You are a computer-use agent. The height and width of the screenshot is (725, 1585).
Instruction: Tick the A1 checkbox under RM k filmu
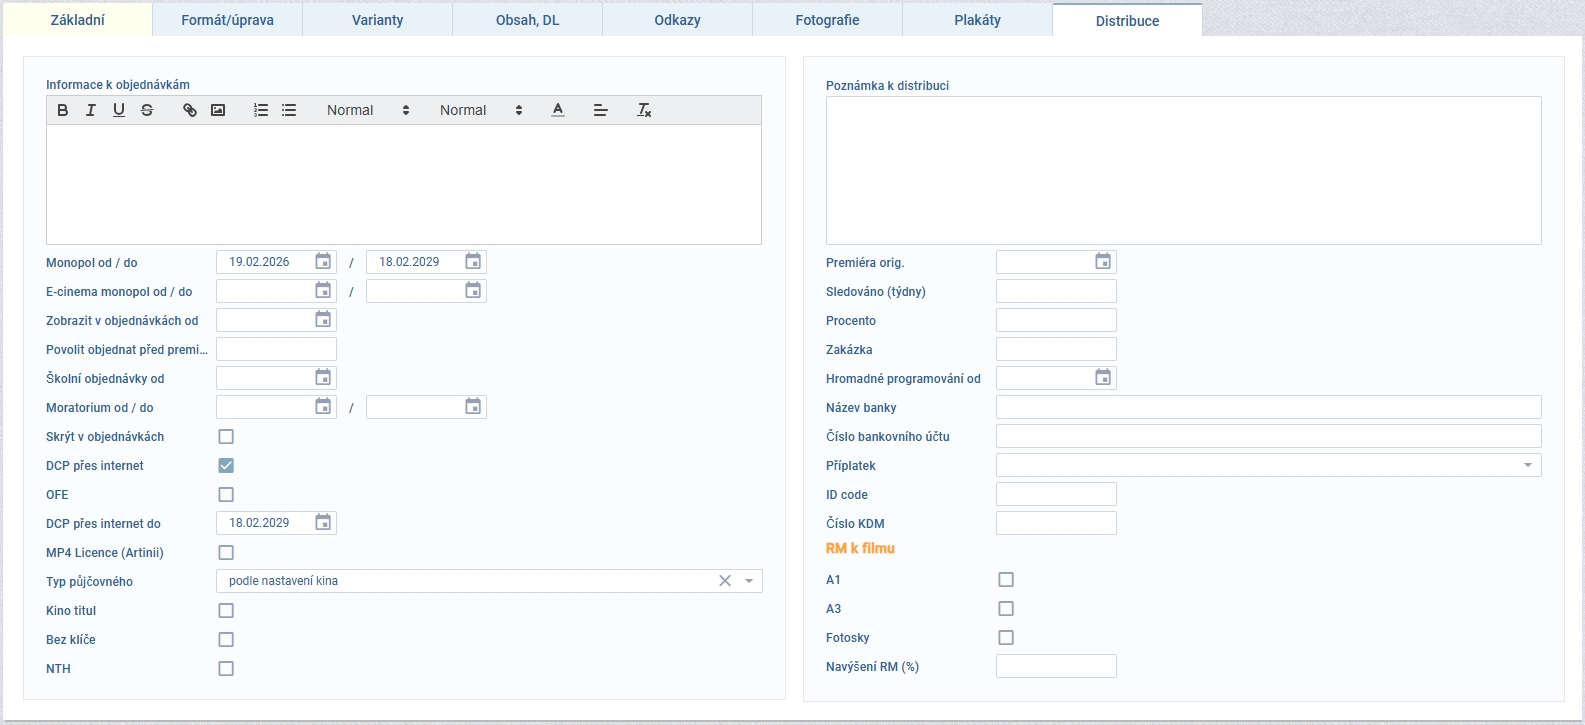tap(1006, 580)
